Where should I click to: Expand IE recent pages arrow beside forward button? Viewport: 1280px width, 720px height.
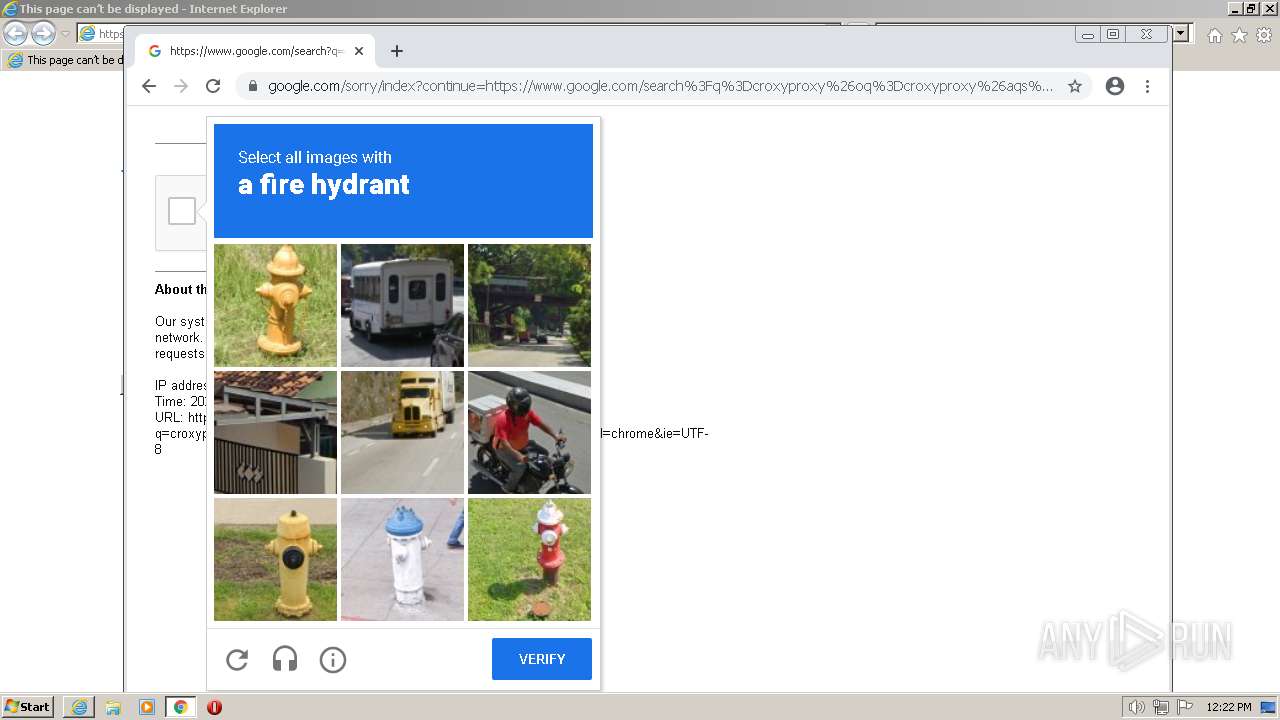(x=65, y=34)
